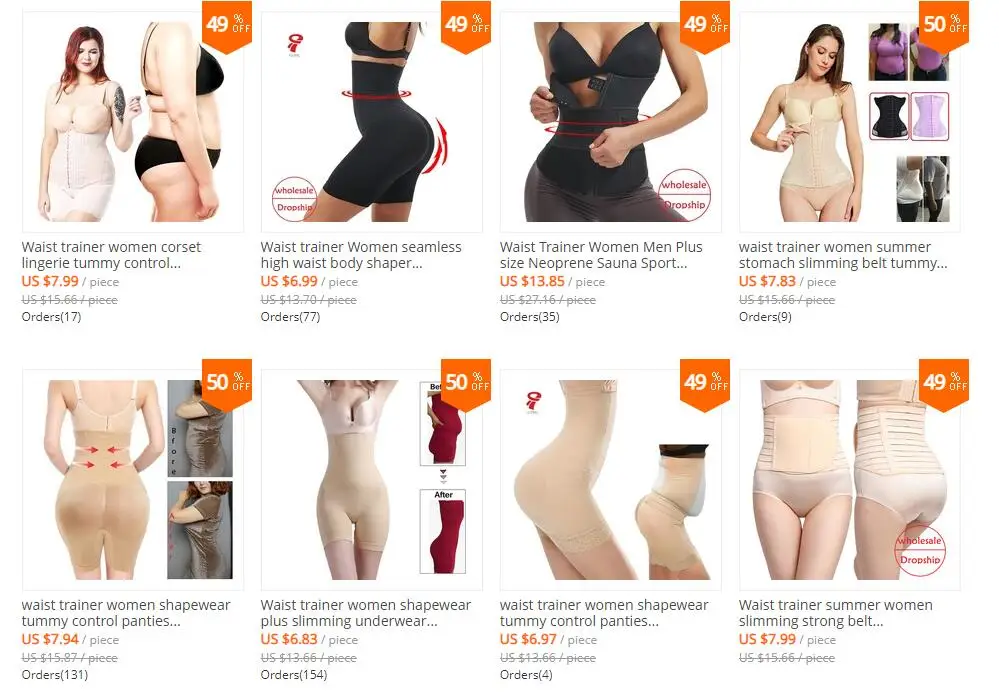Open 'waist trainer women summer stomach slimming belt' link
This screenshot has height=695, width=999.
843,255
